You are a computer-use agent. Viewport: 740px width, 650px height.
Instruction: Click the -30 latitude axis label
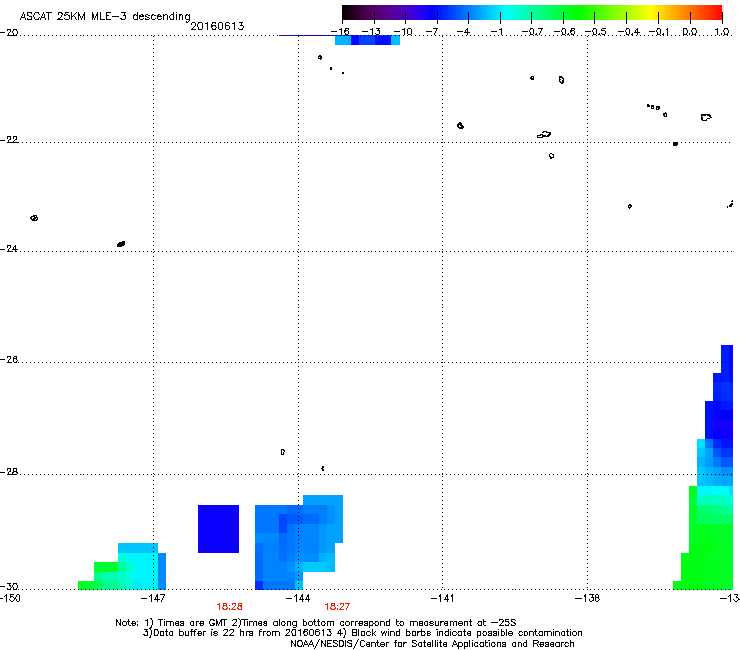(9, 586)
